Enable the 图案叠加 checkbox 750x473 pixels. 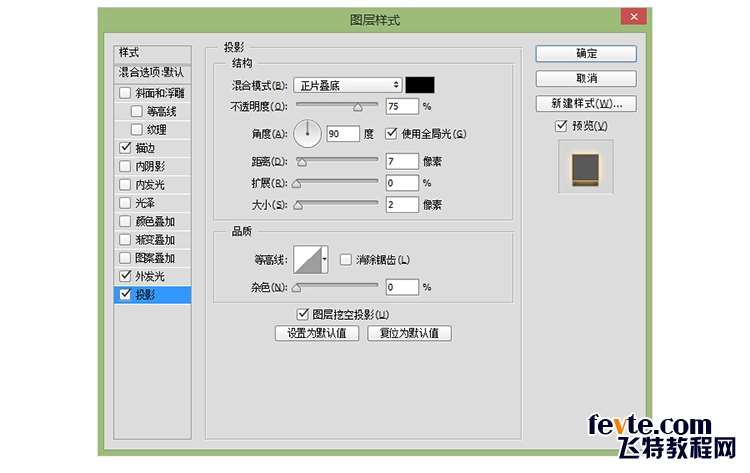point(125,258)
